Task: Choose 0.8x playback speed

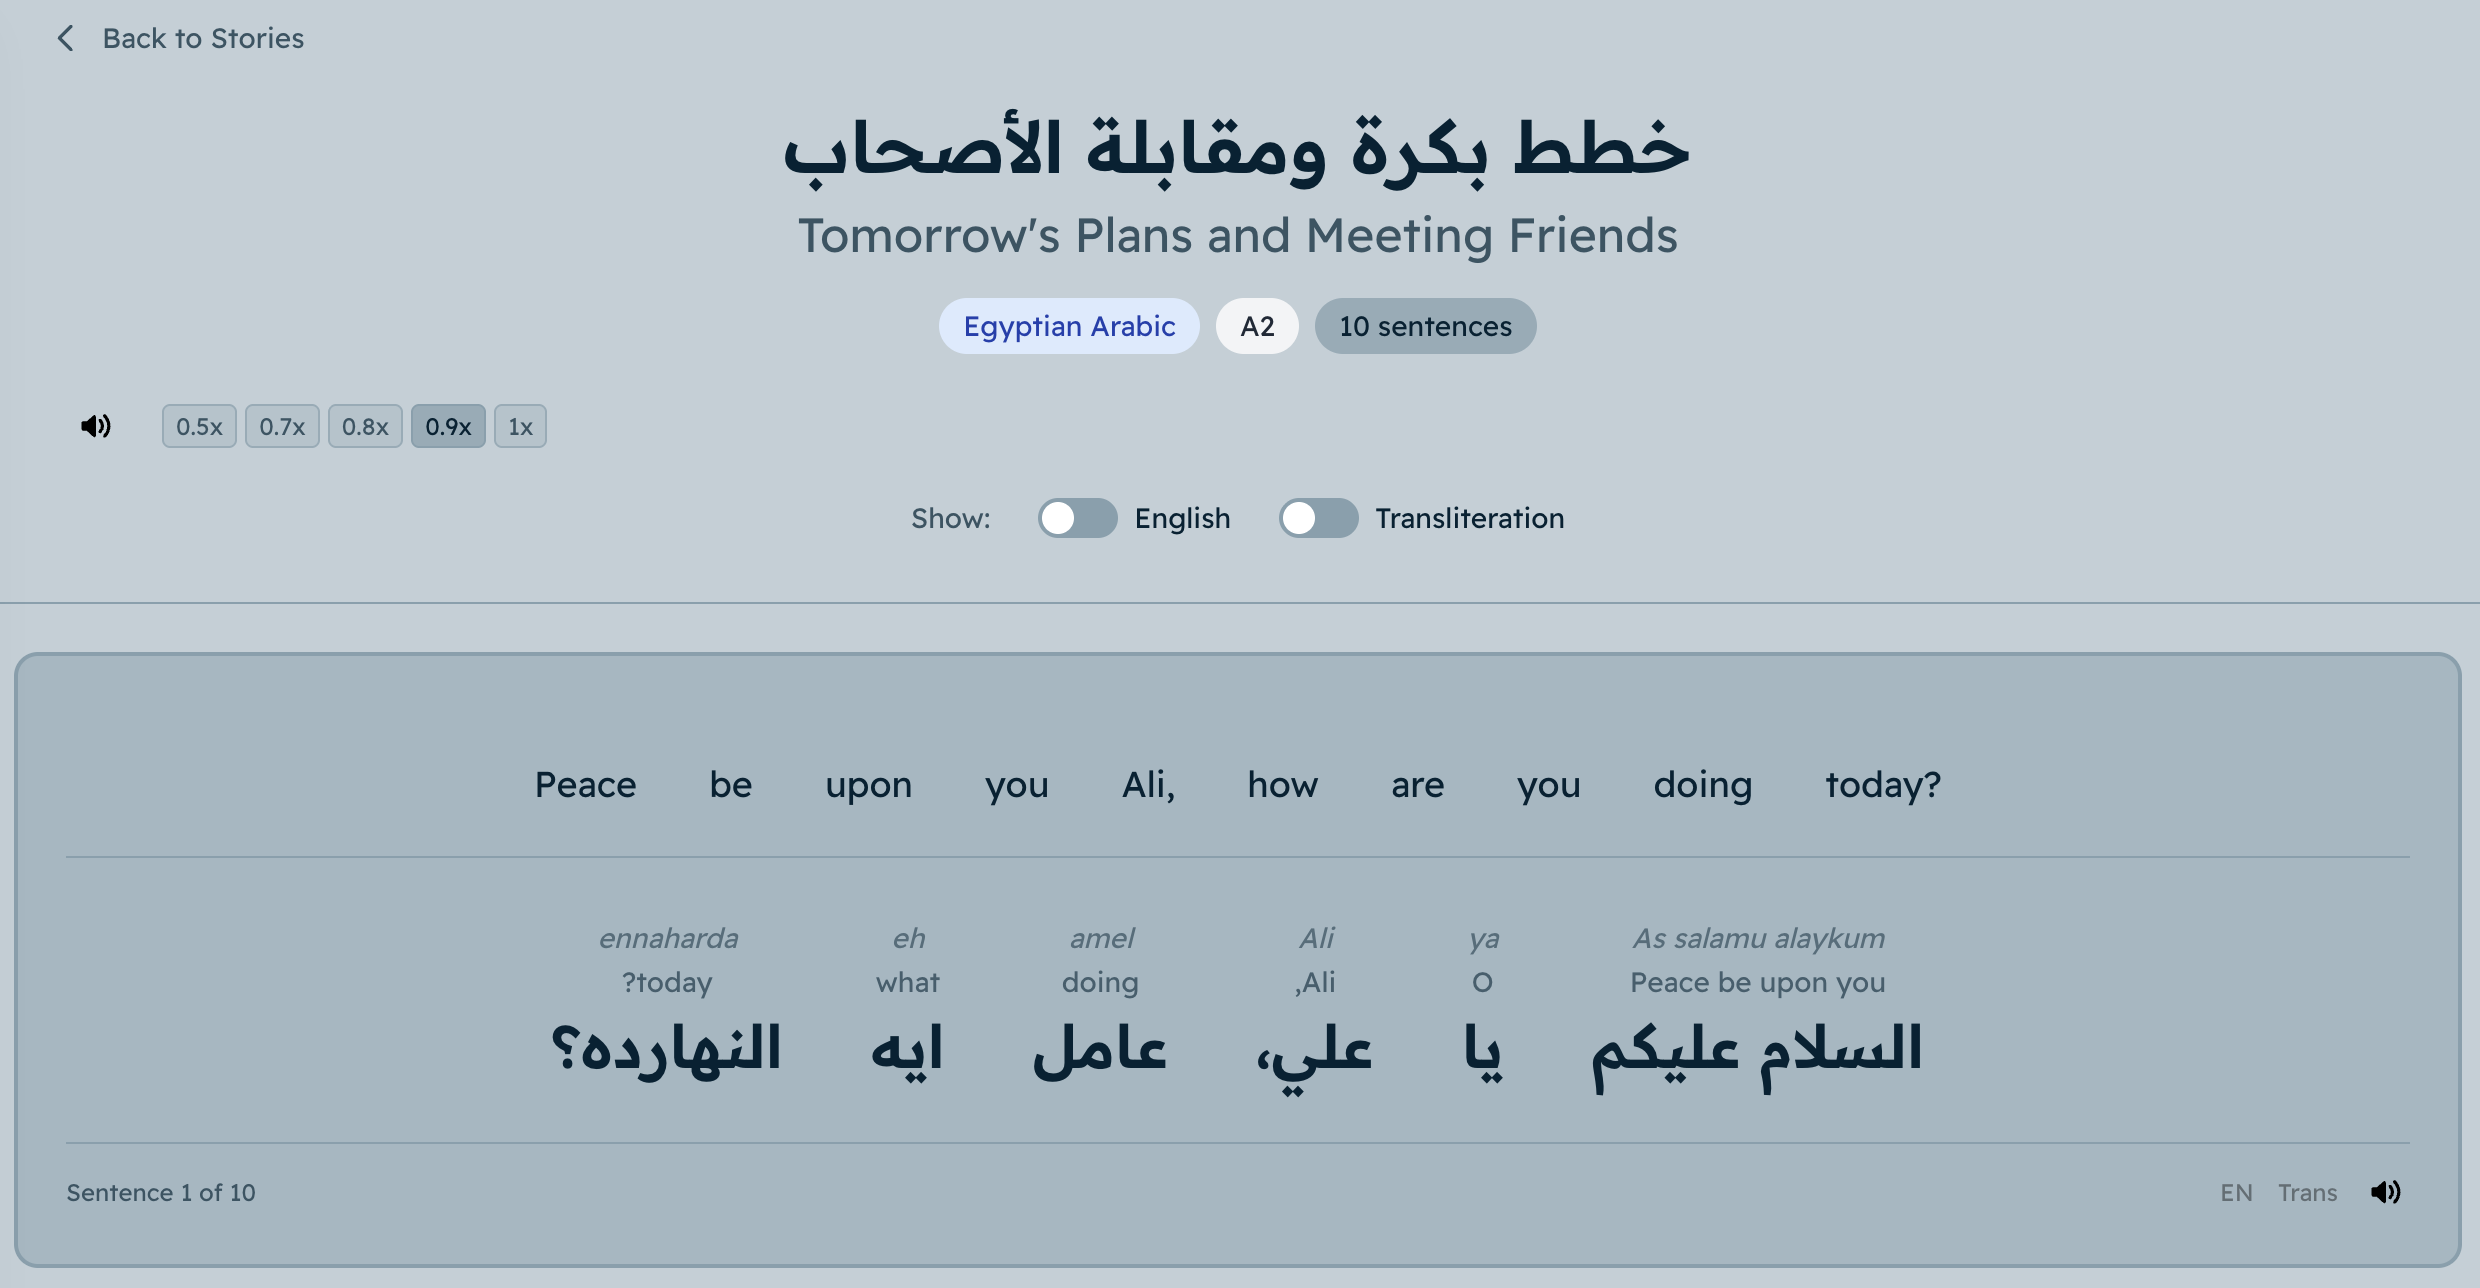Action: 365,427
